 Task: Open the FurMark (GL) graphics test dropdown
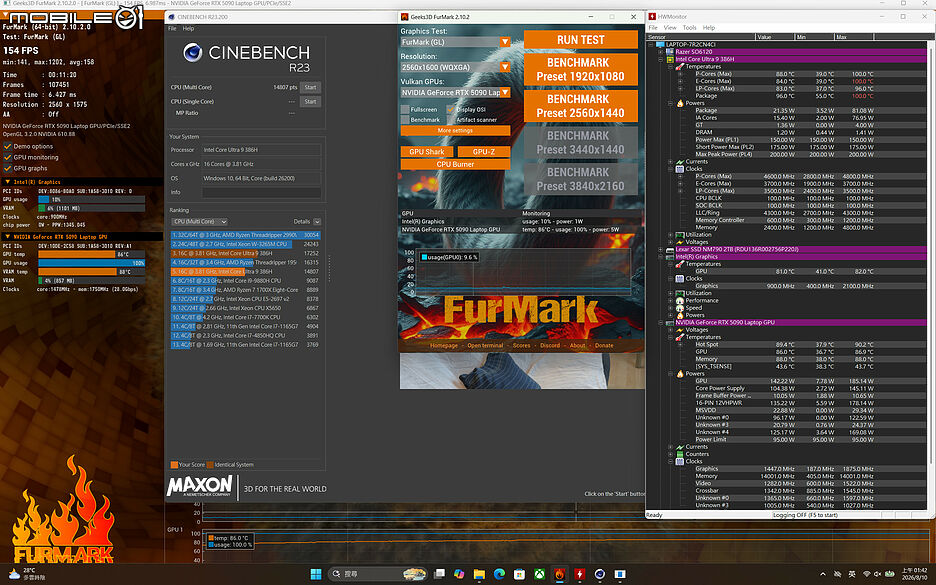[x=455, y=42]
